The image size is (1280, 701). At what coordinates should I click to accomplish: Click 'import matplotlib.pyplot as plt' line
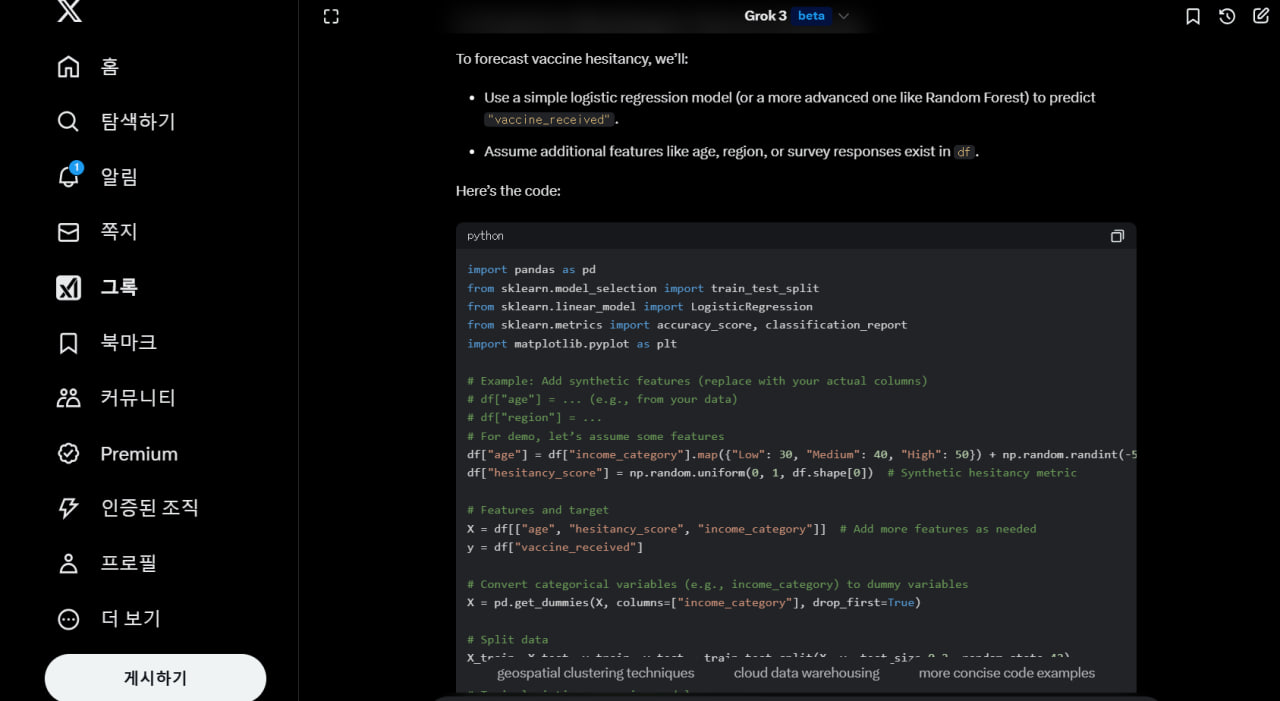click(x=572, y=344)
